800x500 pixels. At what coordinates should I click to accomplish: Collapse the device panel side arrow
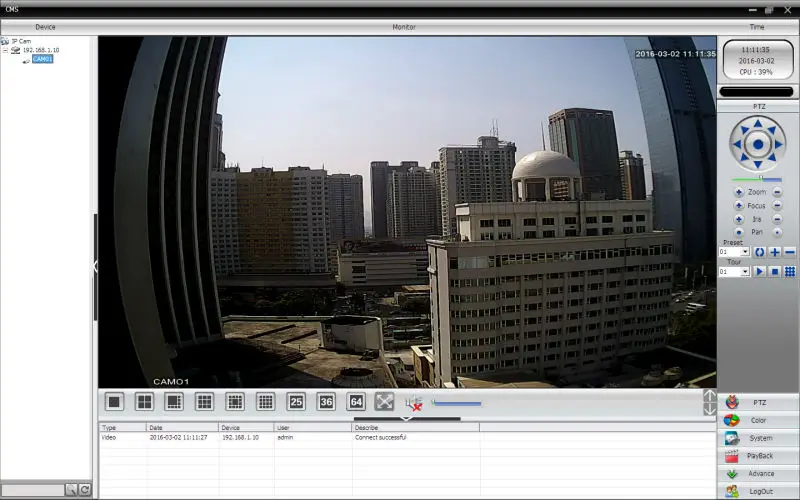(x=95, y=266)
